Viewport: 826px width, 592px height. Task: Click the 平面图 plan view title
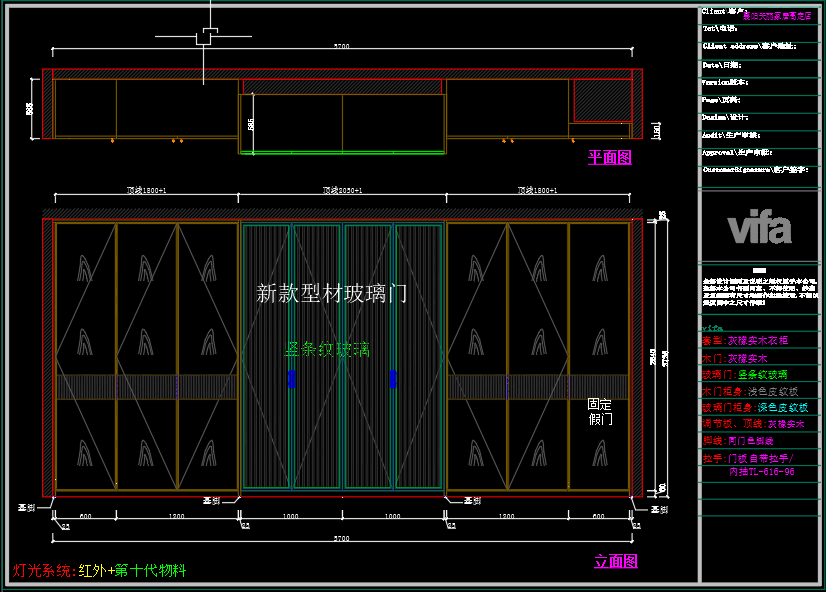point(609,157)
